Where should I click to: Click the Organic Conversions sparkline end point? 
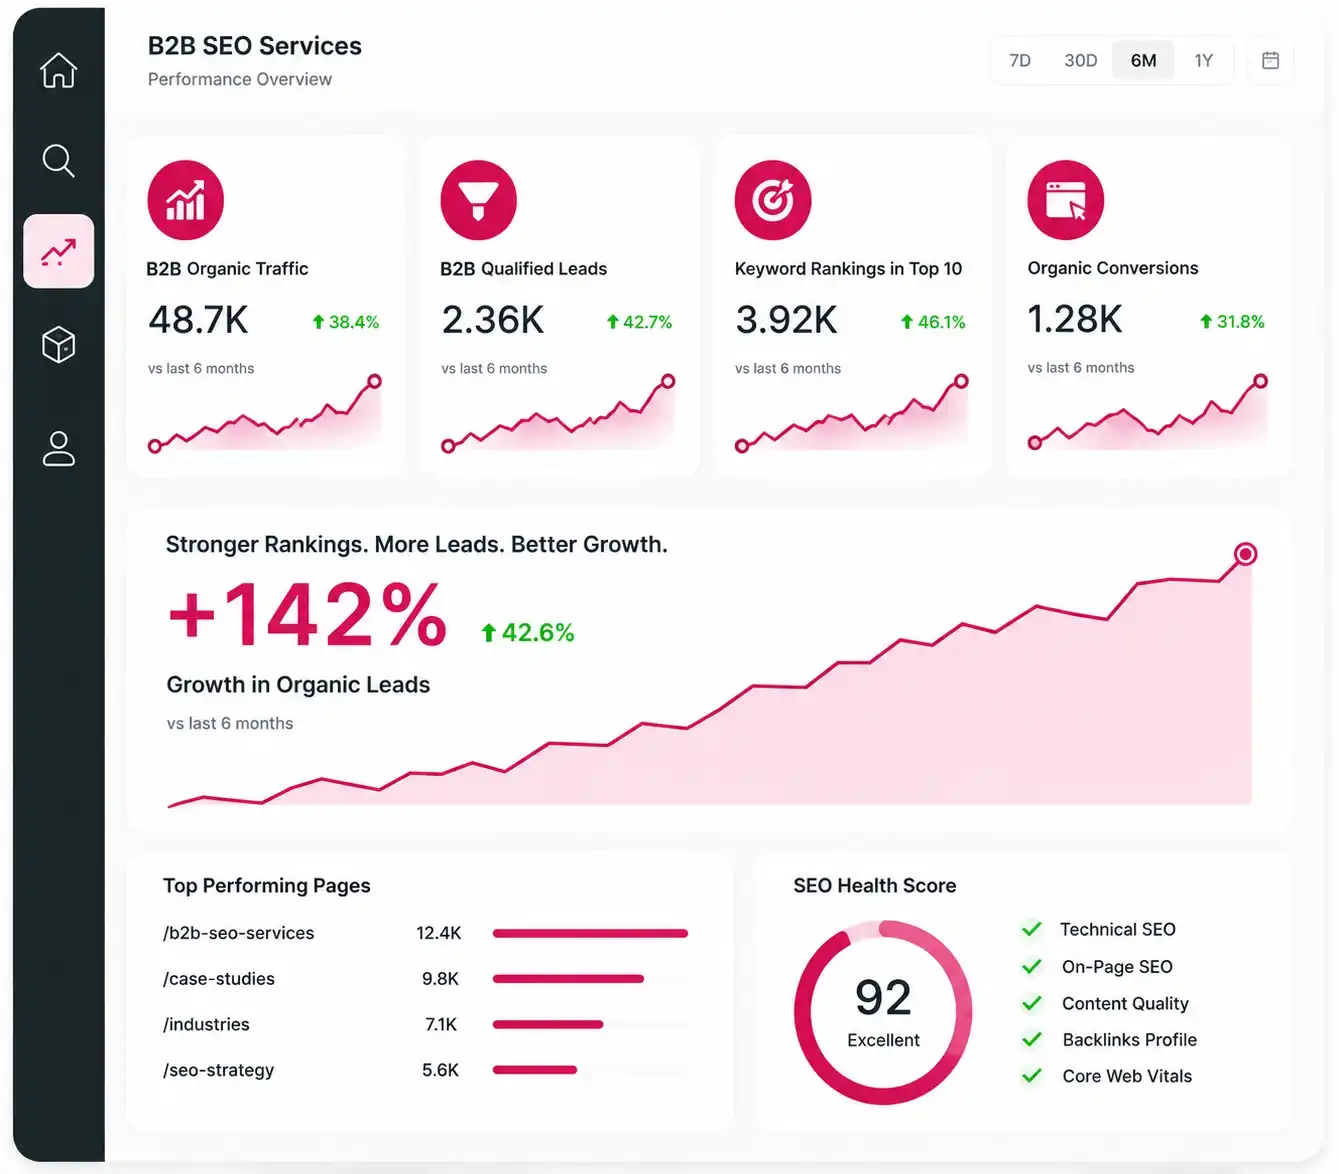click(x=1260, y=381)
